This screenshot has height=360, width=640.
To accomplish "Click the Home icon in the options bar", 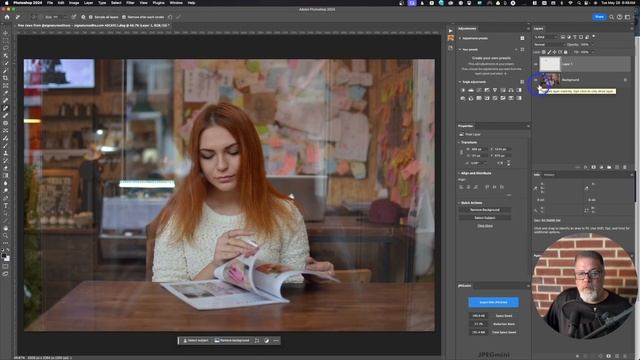I will coord(7,17).
